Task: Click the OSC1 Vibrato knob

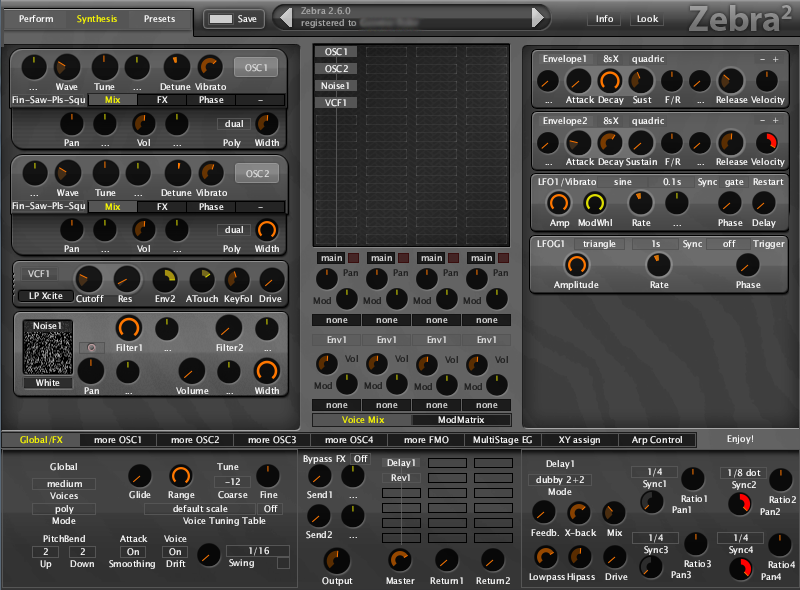Action: point(210,67)
